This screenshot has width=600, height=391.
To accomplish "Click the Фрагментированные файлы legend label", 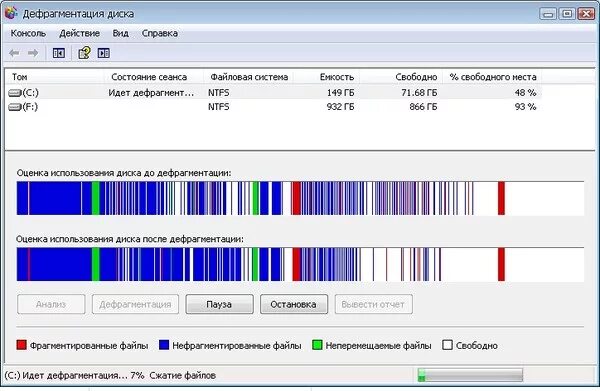I will click(x=89, y=345).
